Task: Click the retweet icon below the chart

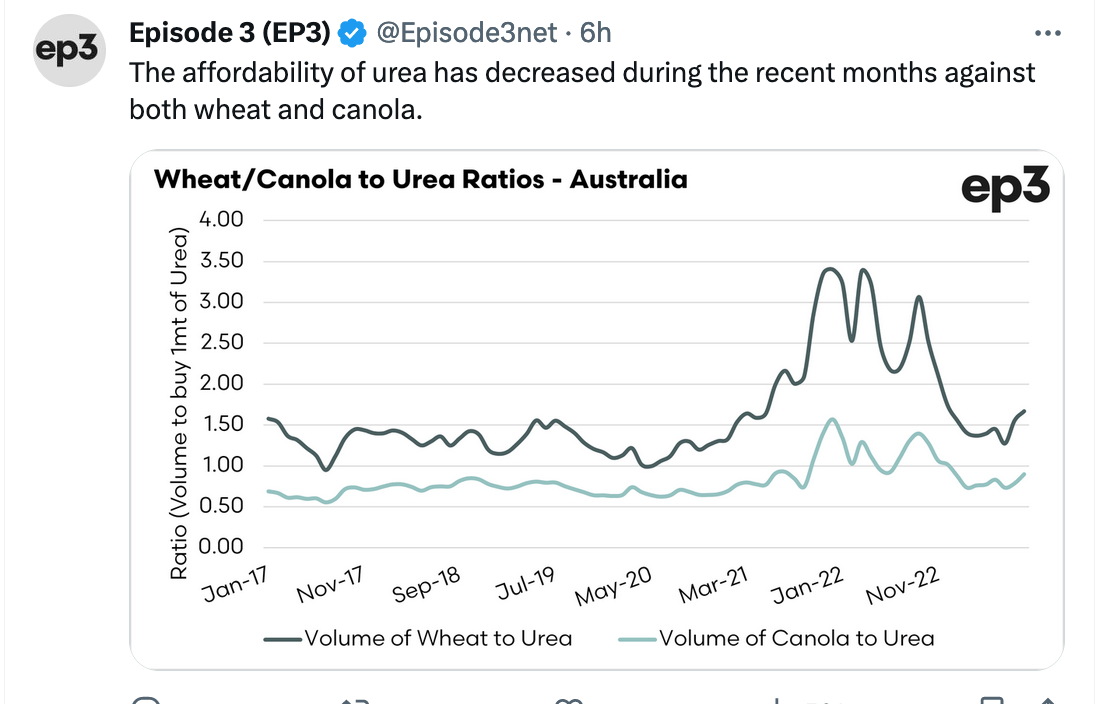Action: [355, 700]
